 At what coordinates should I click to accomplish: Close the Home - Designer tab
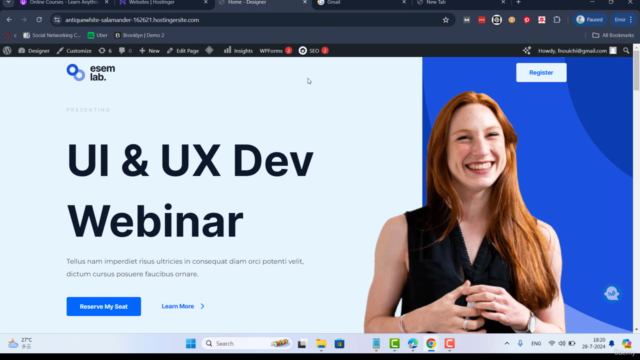304,2
